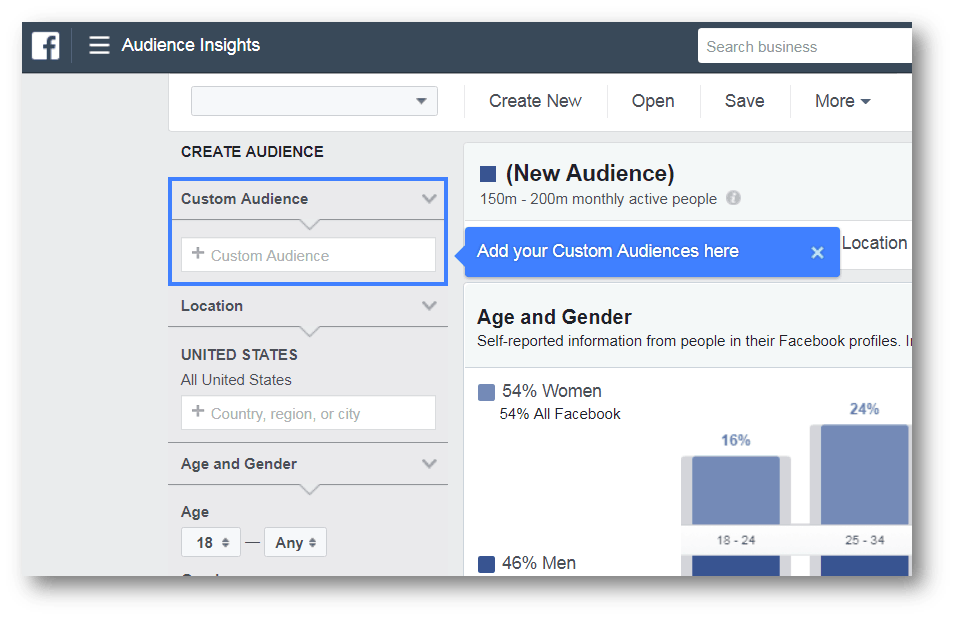Open the hamburger navigation menu
Viewport: 954px width, 618px height.
pos(99,45)
